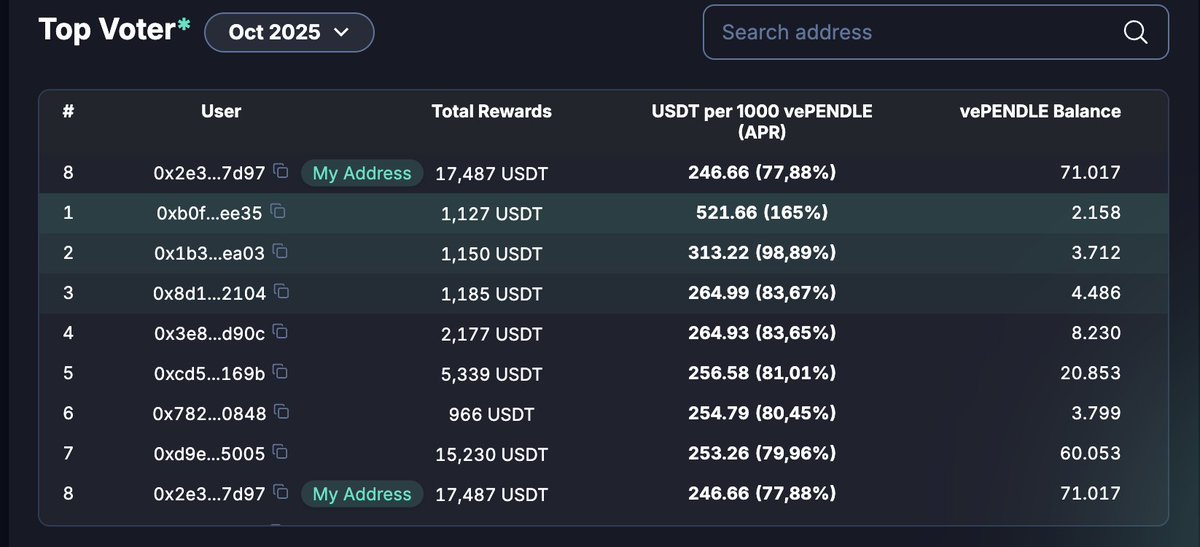Copy address 0x8d1...2104 with its copy icon
The width and height of the screenshot is (1200, 547).
282,292
